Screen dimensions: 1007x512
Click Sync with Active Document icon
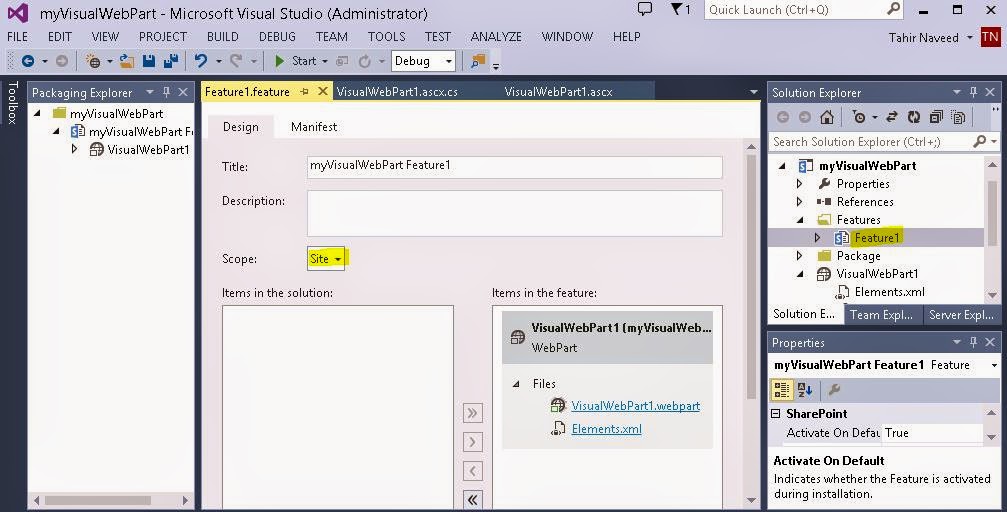[892, 117]
